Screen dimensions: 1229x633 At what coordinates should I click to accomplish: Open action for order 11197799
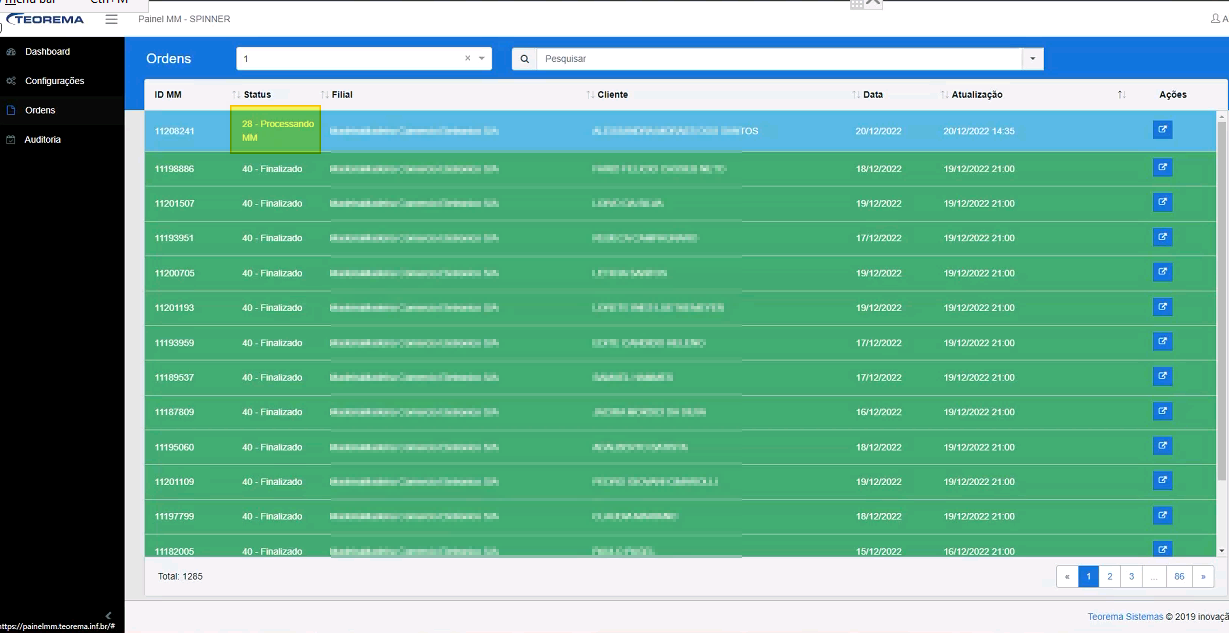tap(1162, 515)
